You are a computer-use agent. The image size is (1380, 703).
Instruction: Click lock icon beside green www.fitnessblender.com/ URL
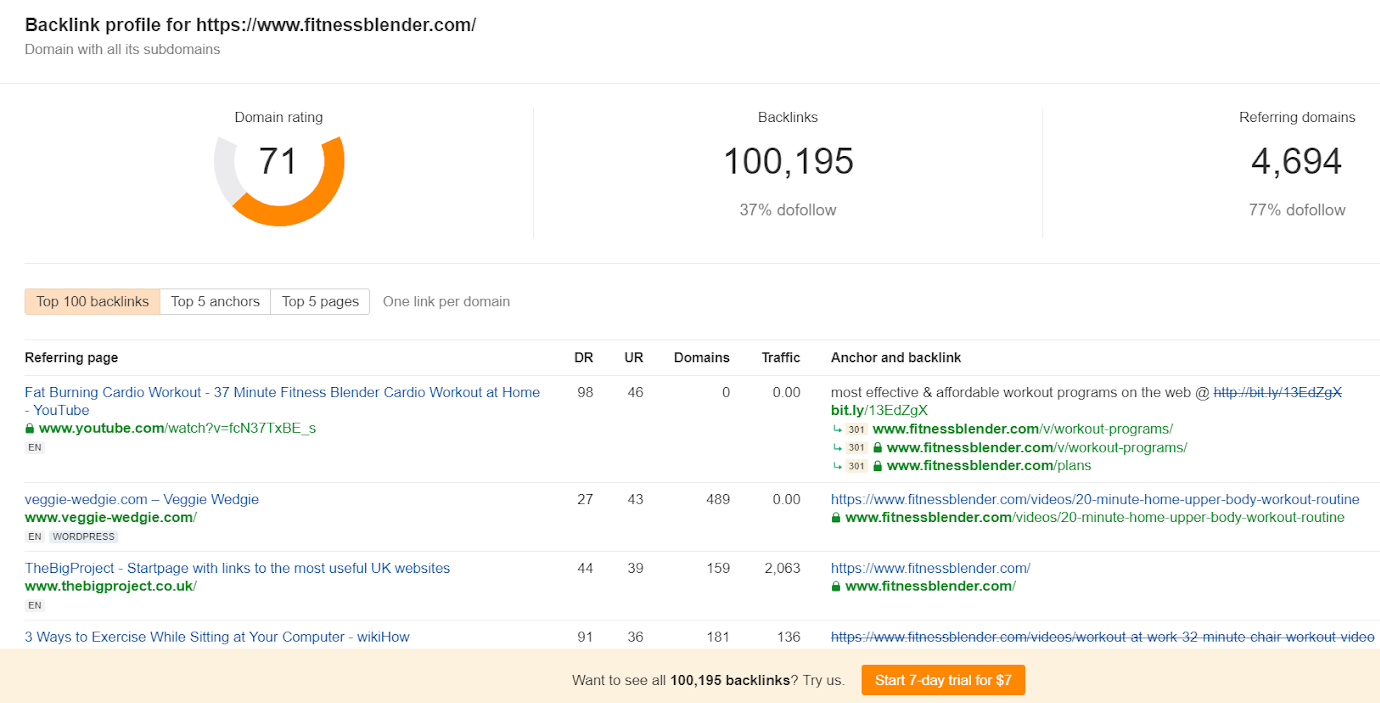(836, 587)
